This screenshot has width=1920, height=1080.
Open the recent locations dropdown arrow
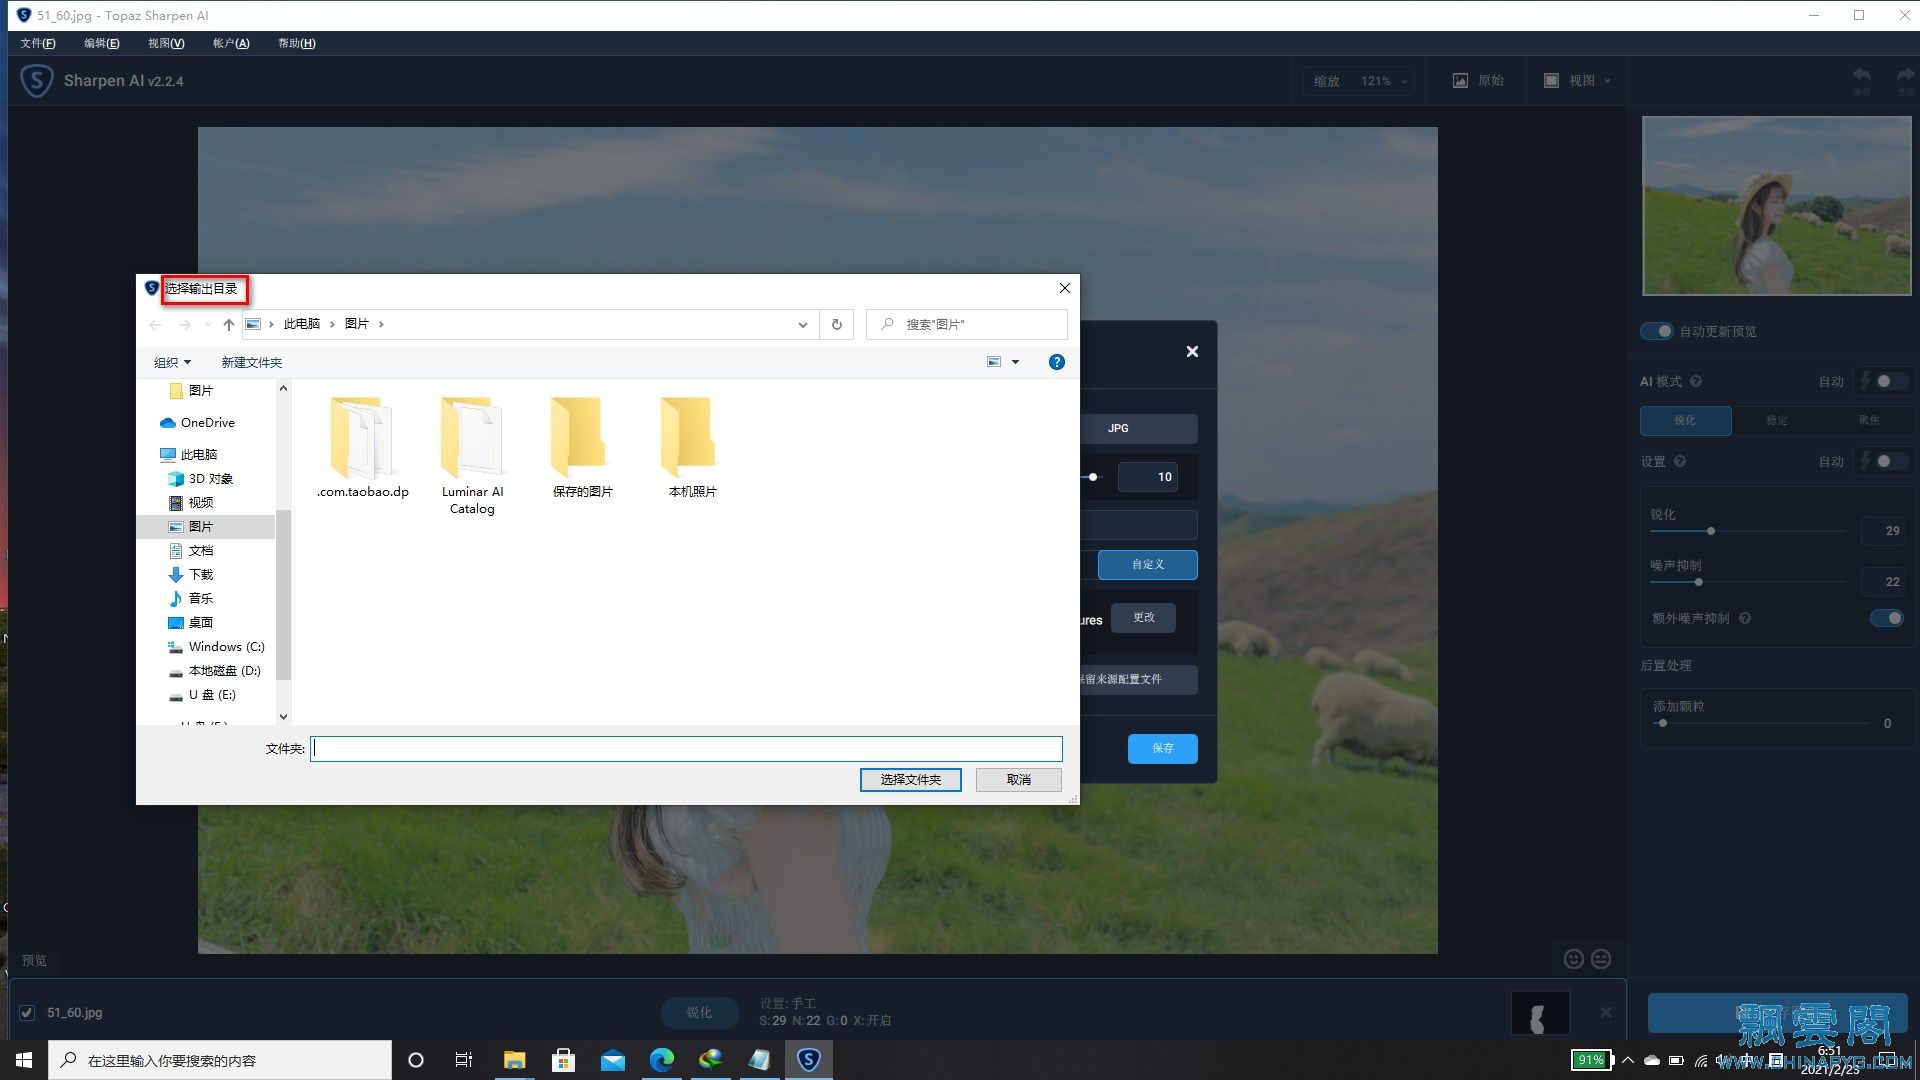tap(207, 324)
